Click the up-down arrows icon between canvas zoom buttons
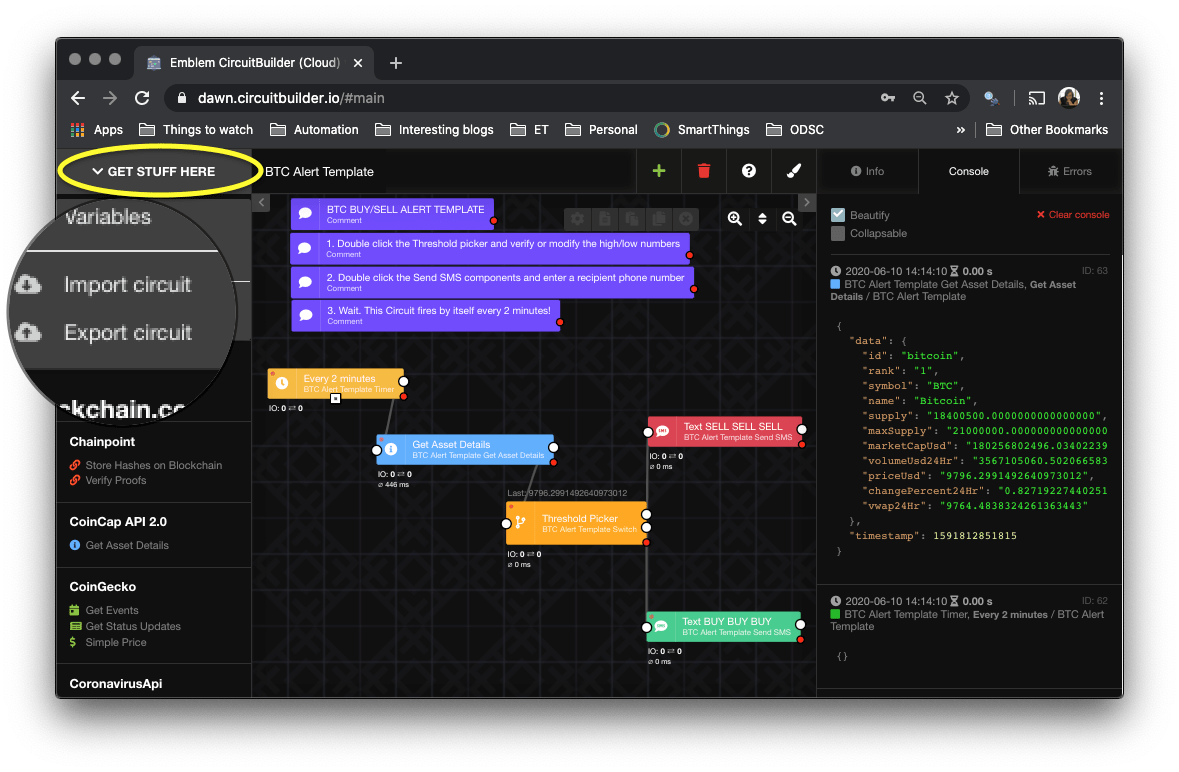This screenshot has height=772, width=1179. coord(762,219)
